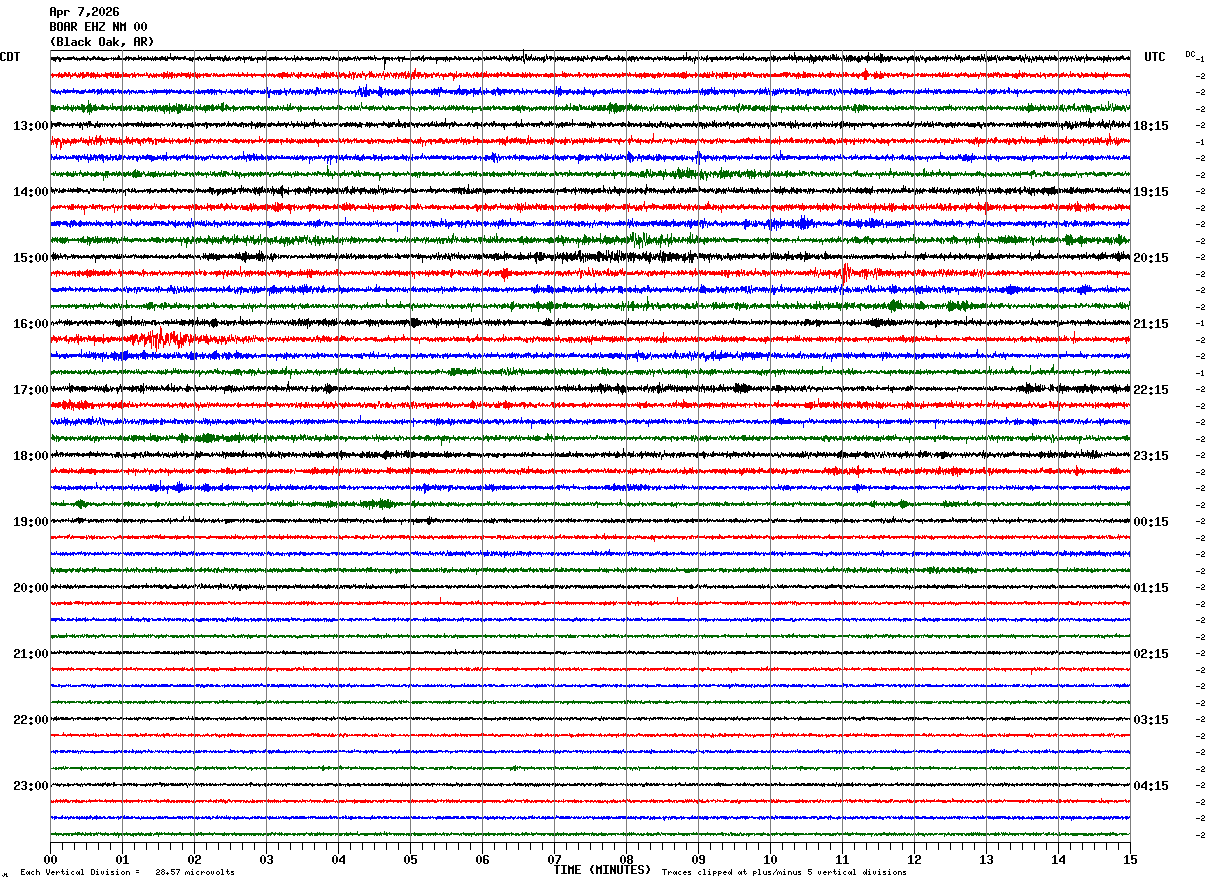Click the 23:15 UTC time label
The width and height of the screenshot is (1210, 886).
pos(1151,456)
